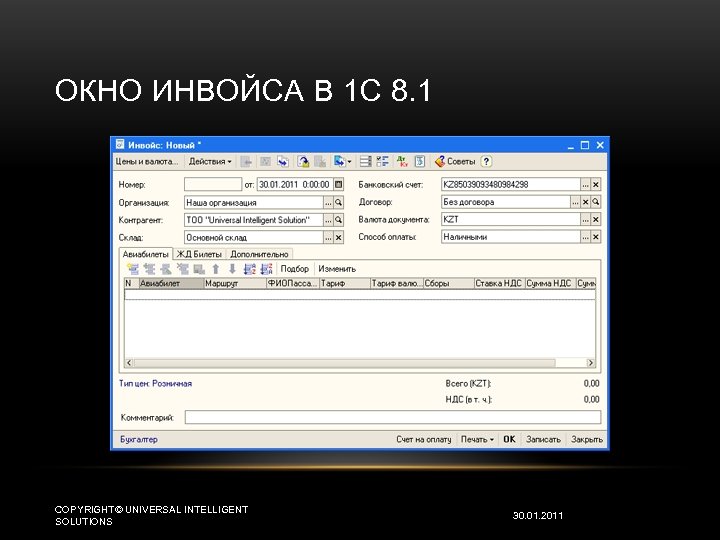The width and height of the screenshot is (720, 540).
Task: Click magnifier icon next to Организация
Action: tap(338, 202)
